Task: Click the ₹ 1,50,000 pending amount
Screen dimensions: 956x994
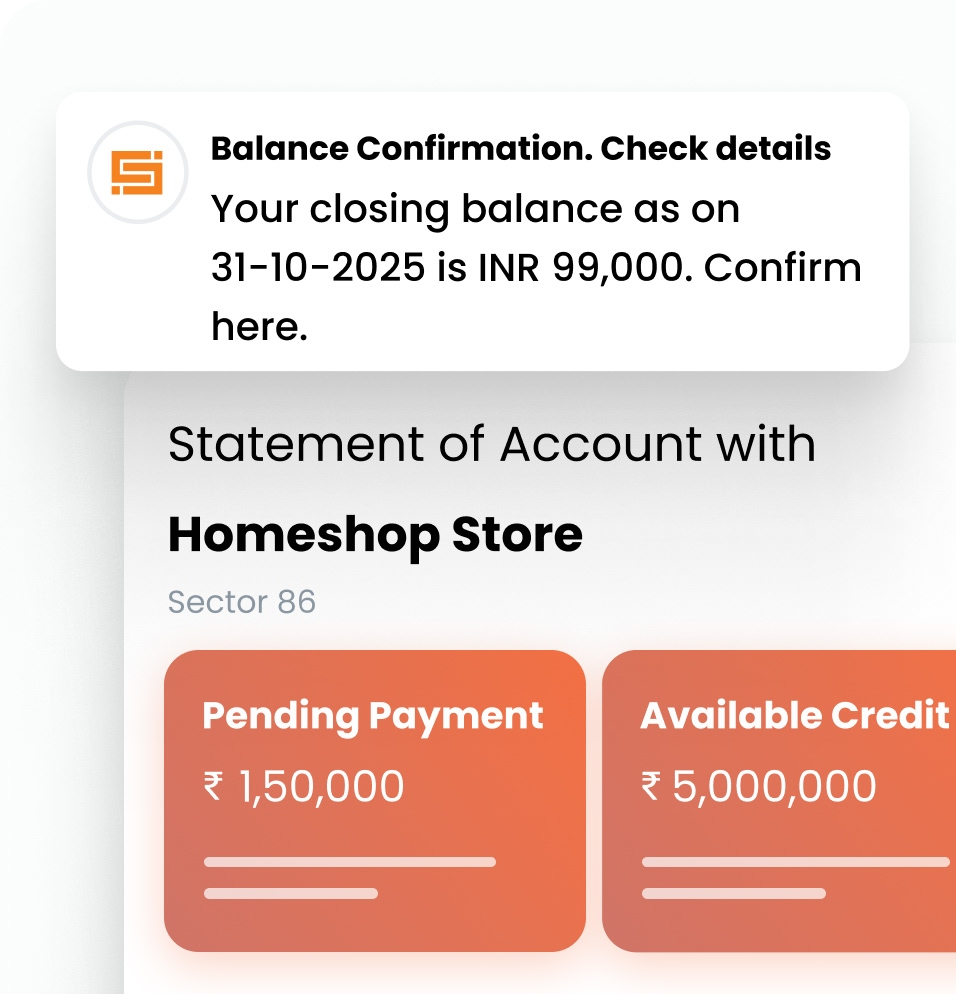Action: click(304, 787)
